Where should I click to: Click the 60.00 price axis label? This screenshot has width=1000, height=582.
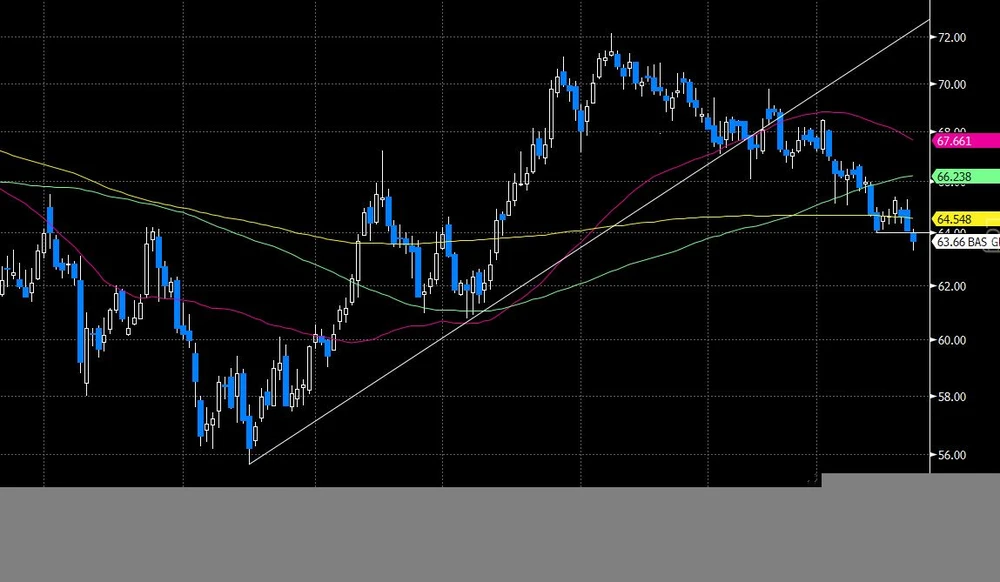(950, 341)
